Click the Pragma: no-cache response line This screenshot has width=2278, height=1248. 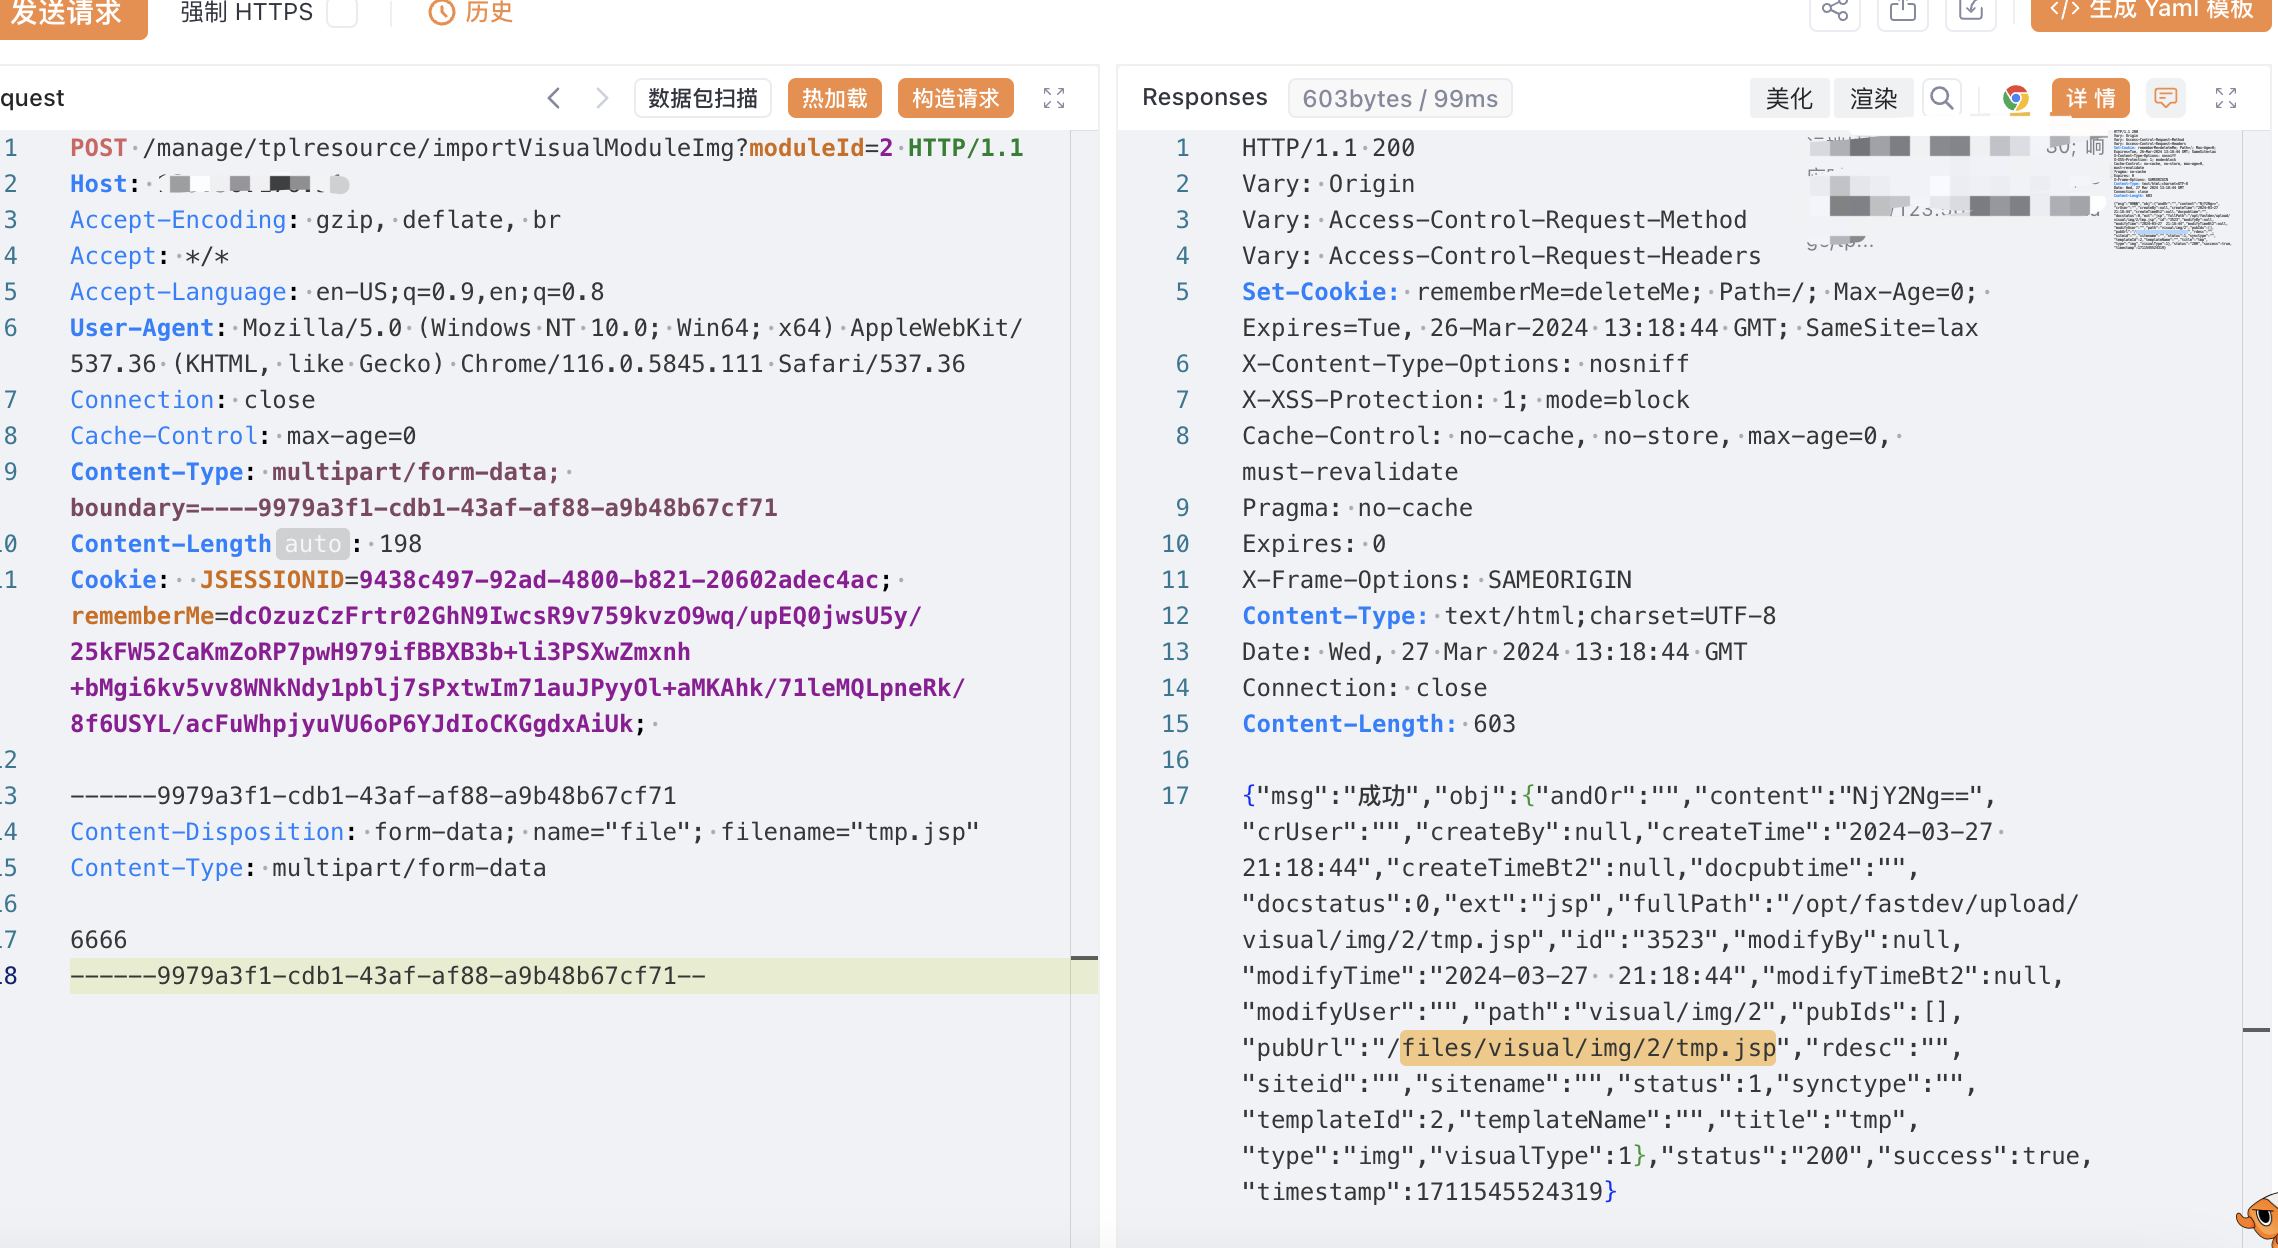tap(1357, 508)
